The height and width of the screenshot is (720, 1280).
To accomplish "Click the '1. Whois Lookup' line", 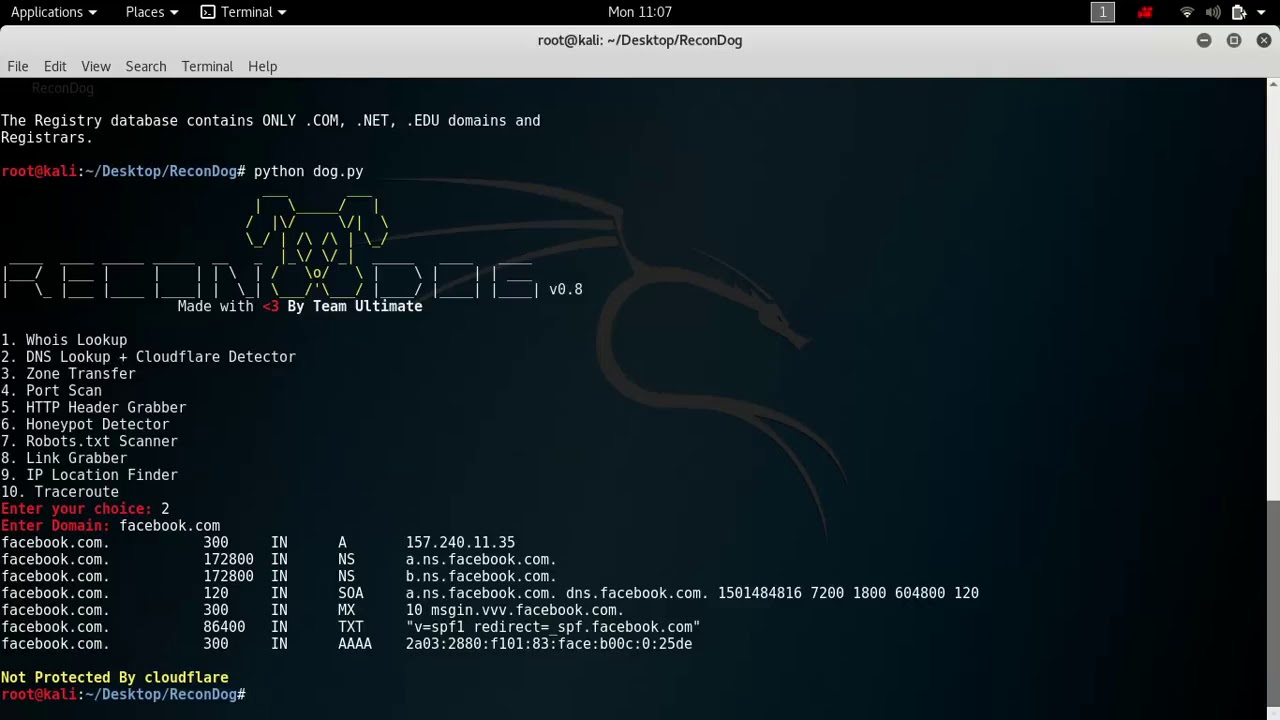I will pyautogui.click(x=64, y=340).
